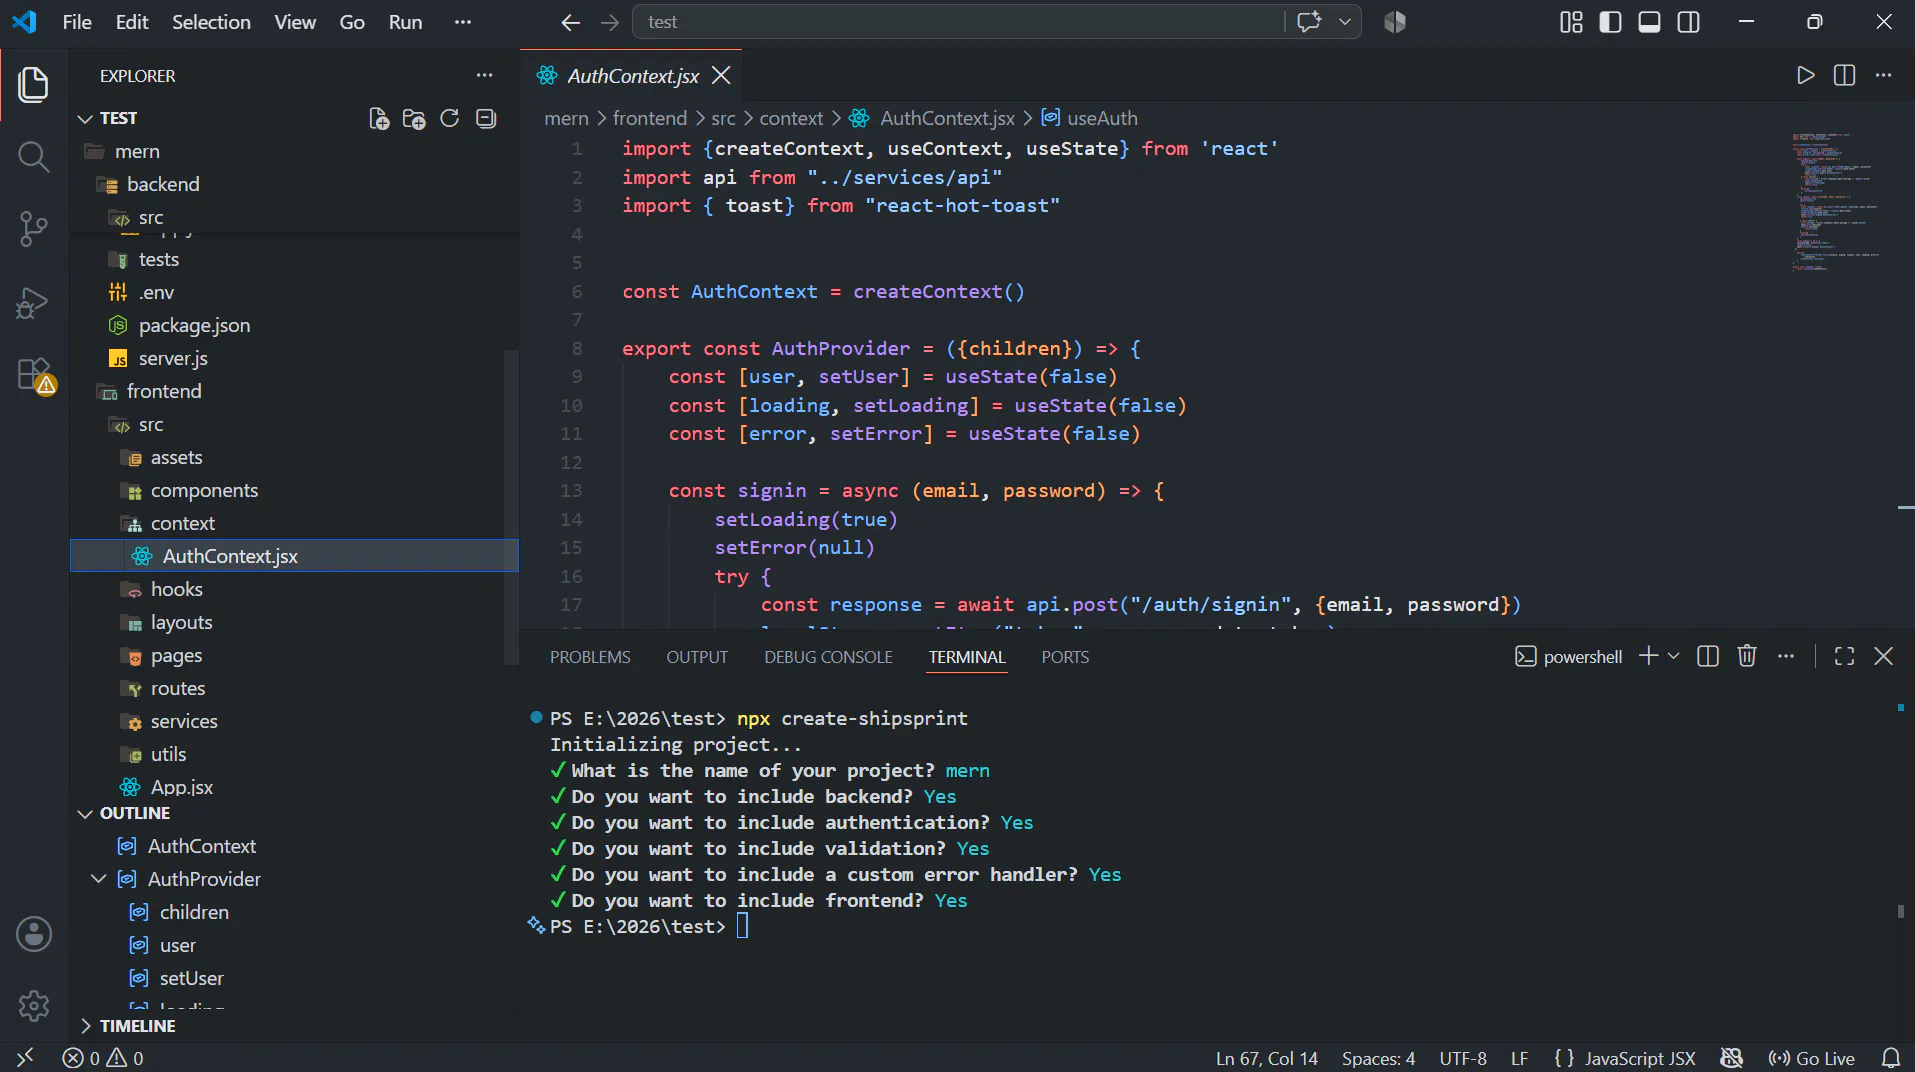The image size is (1915, 1072).
Task: Open the Source Control view icon
Action: point(33,229)
